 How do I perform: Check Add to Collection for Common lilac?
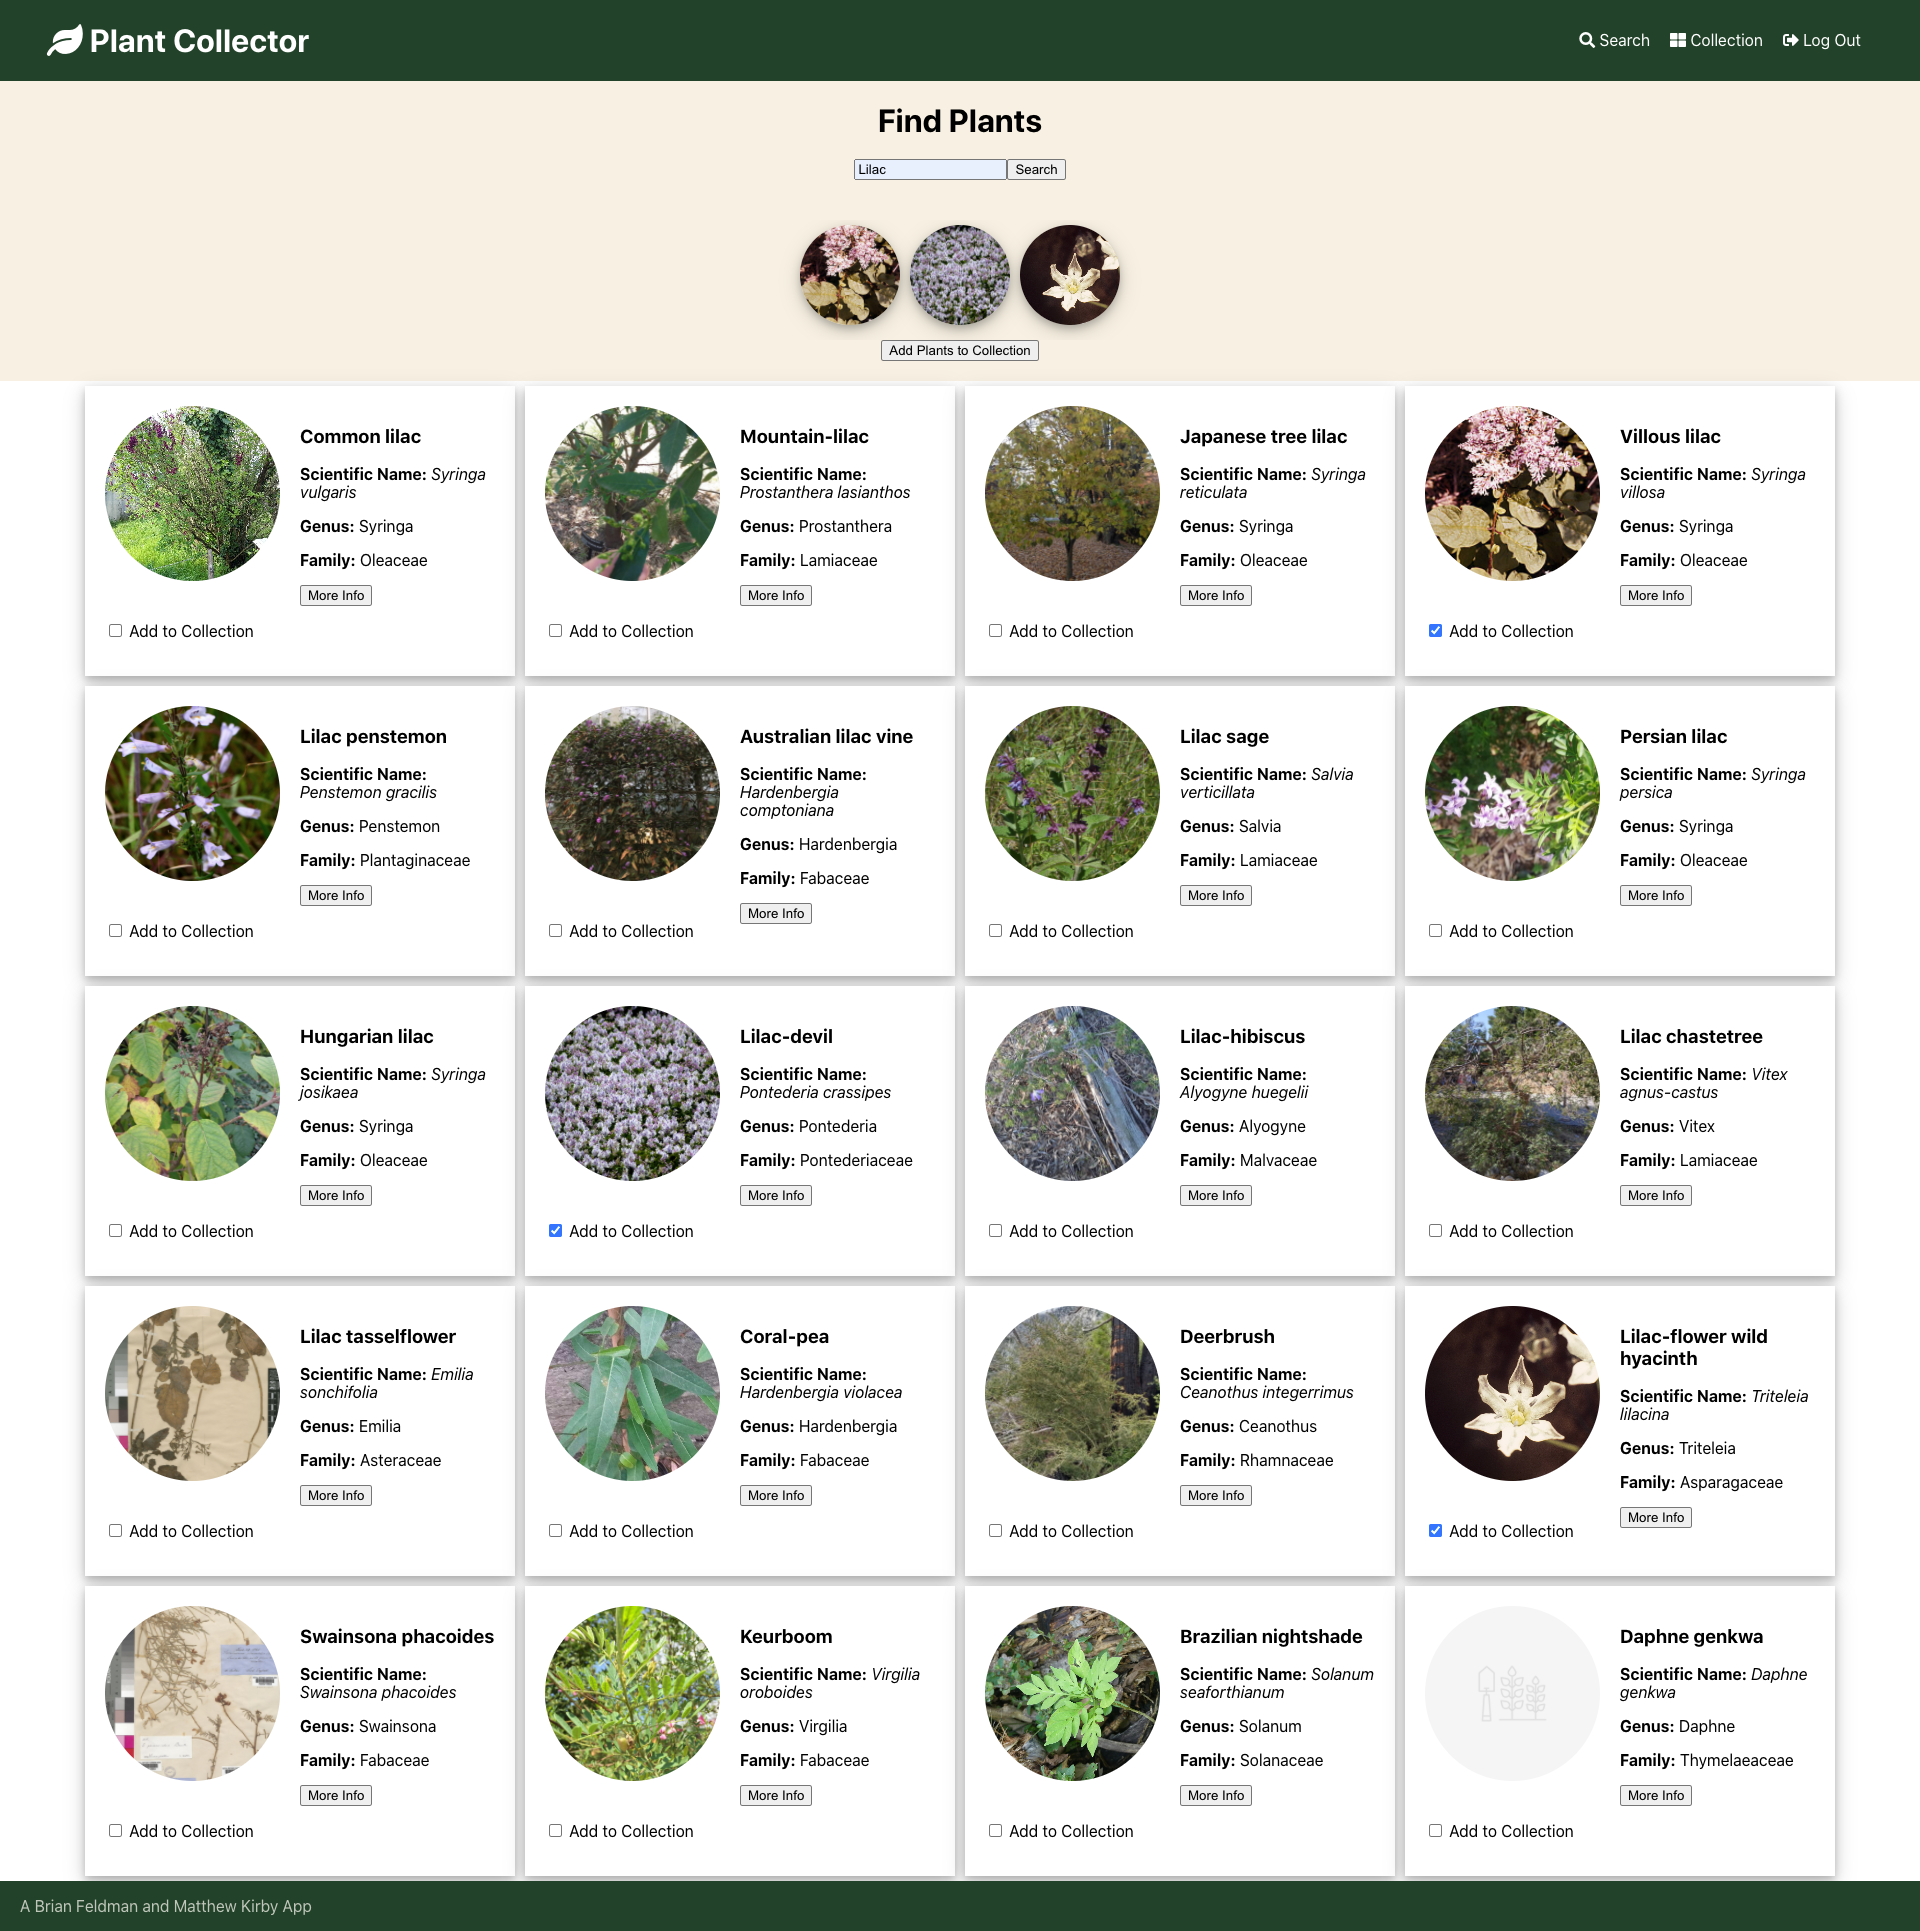pos(116,631)
